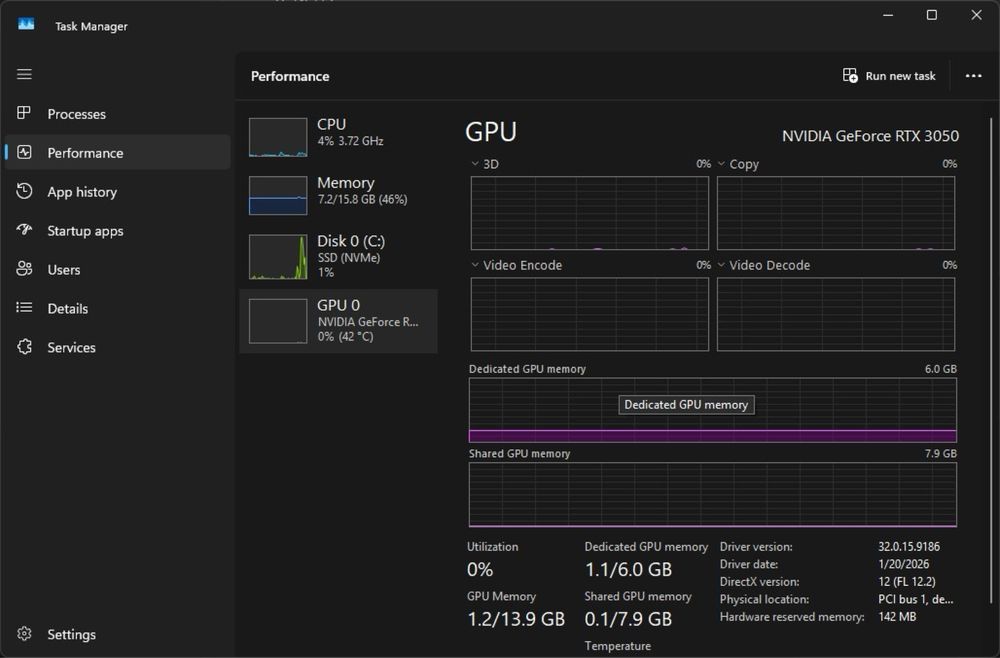Viewport: 1000px width, 658px height.
Task: Open the hamburger navigation menu
Action: (x=24, y=74)
